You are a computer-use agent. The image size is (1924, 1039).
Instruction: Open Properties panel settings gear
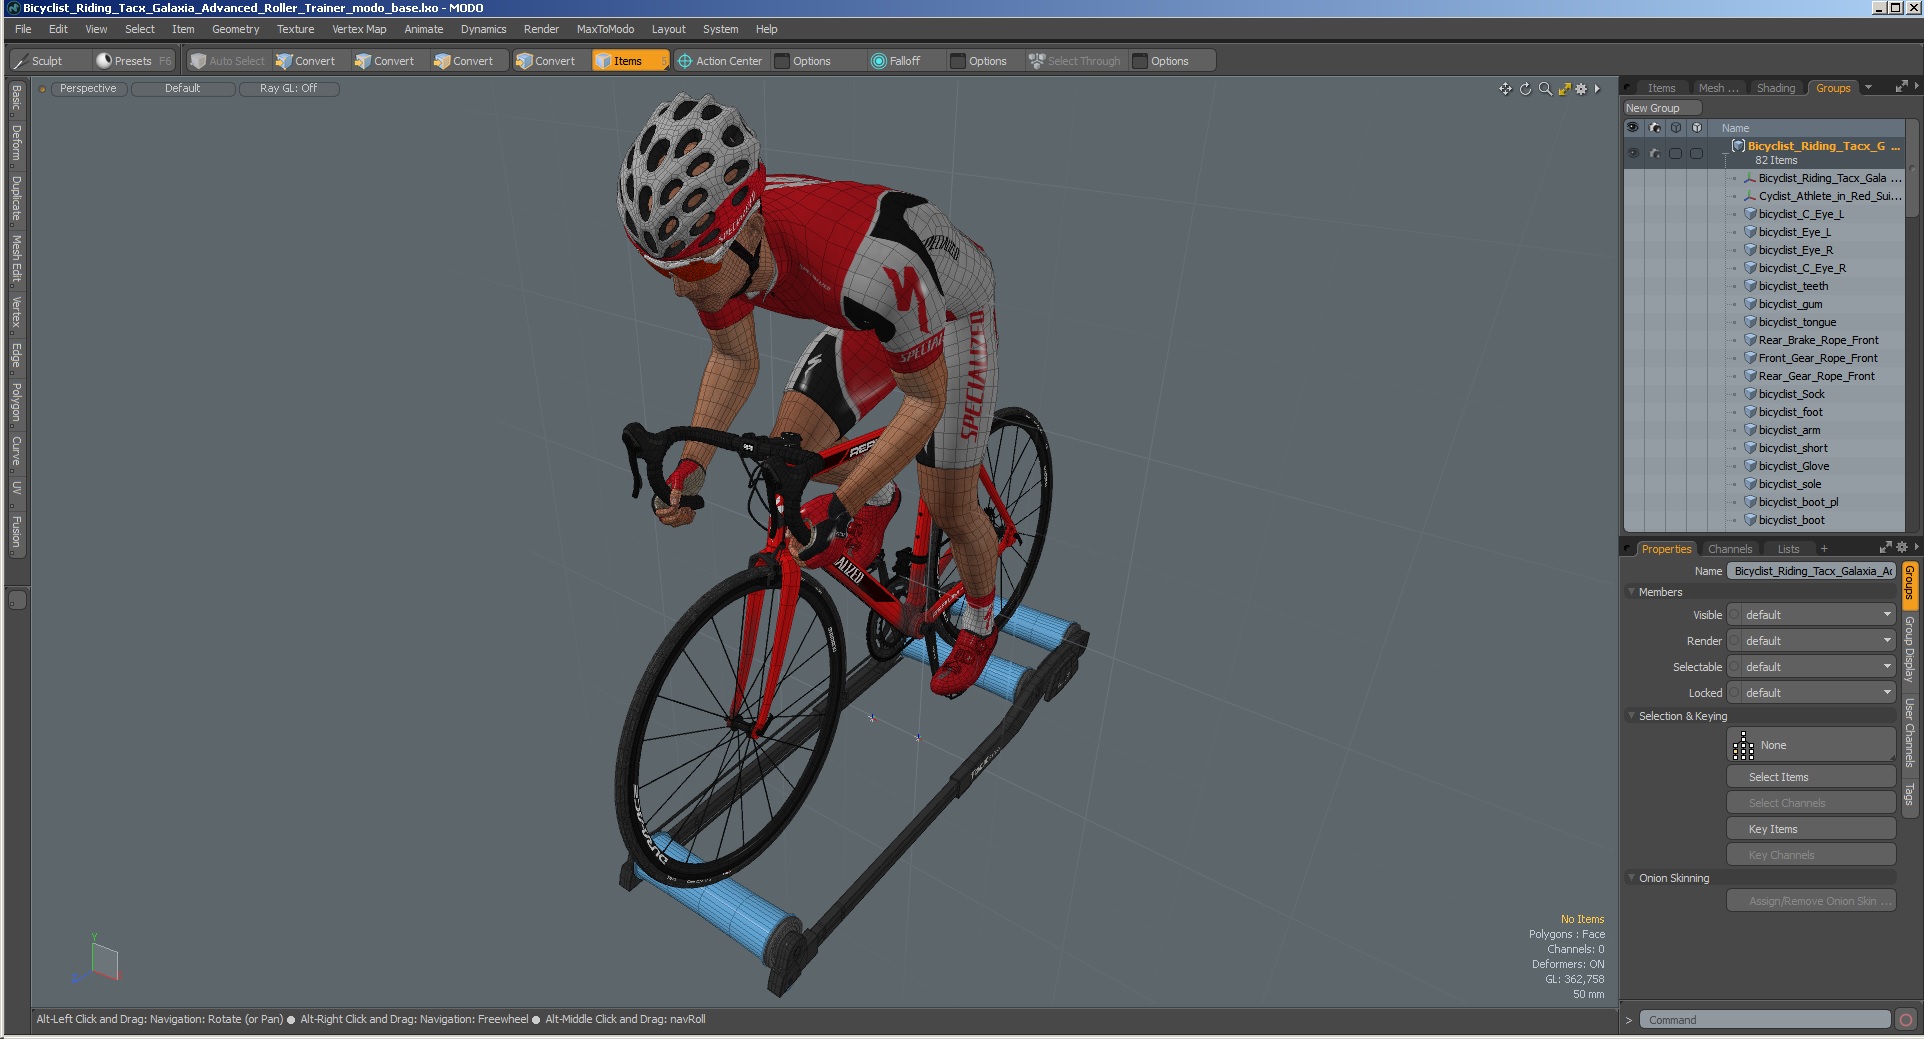[x=1901, y=548]
